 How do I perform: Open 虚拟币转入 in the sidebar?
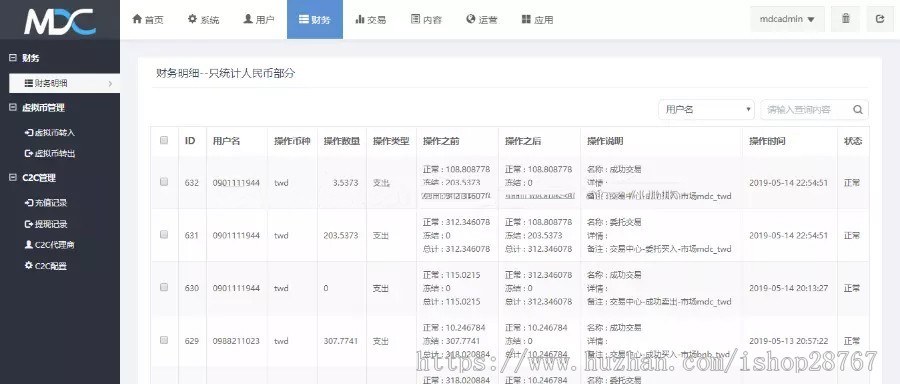coord(49,133)
